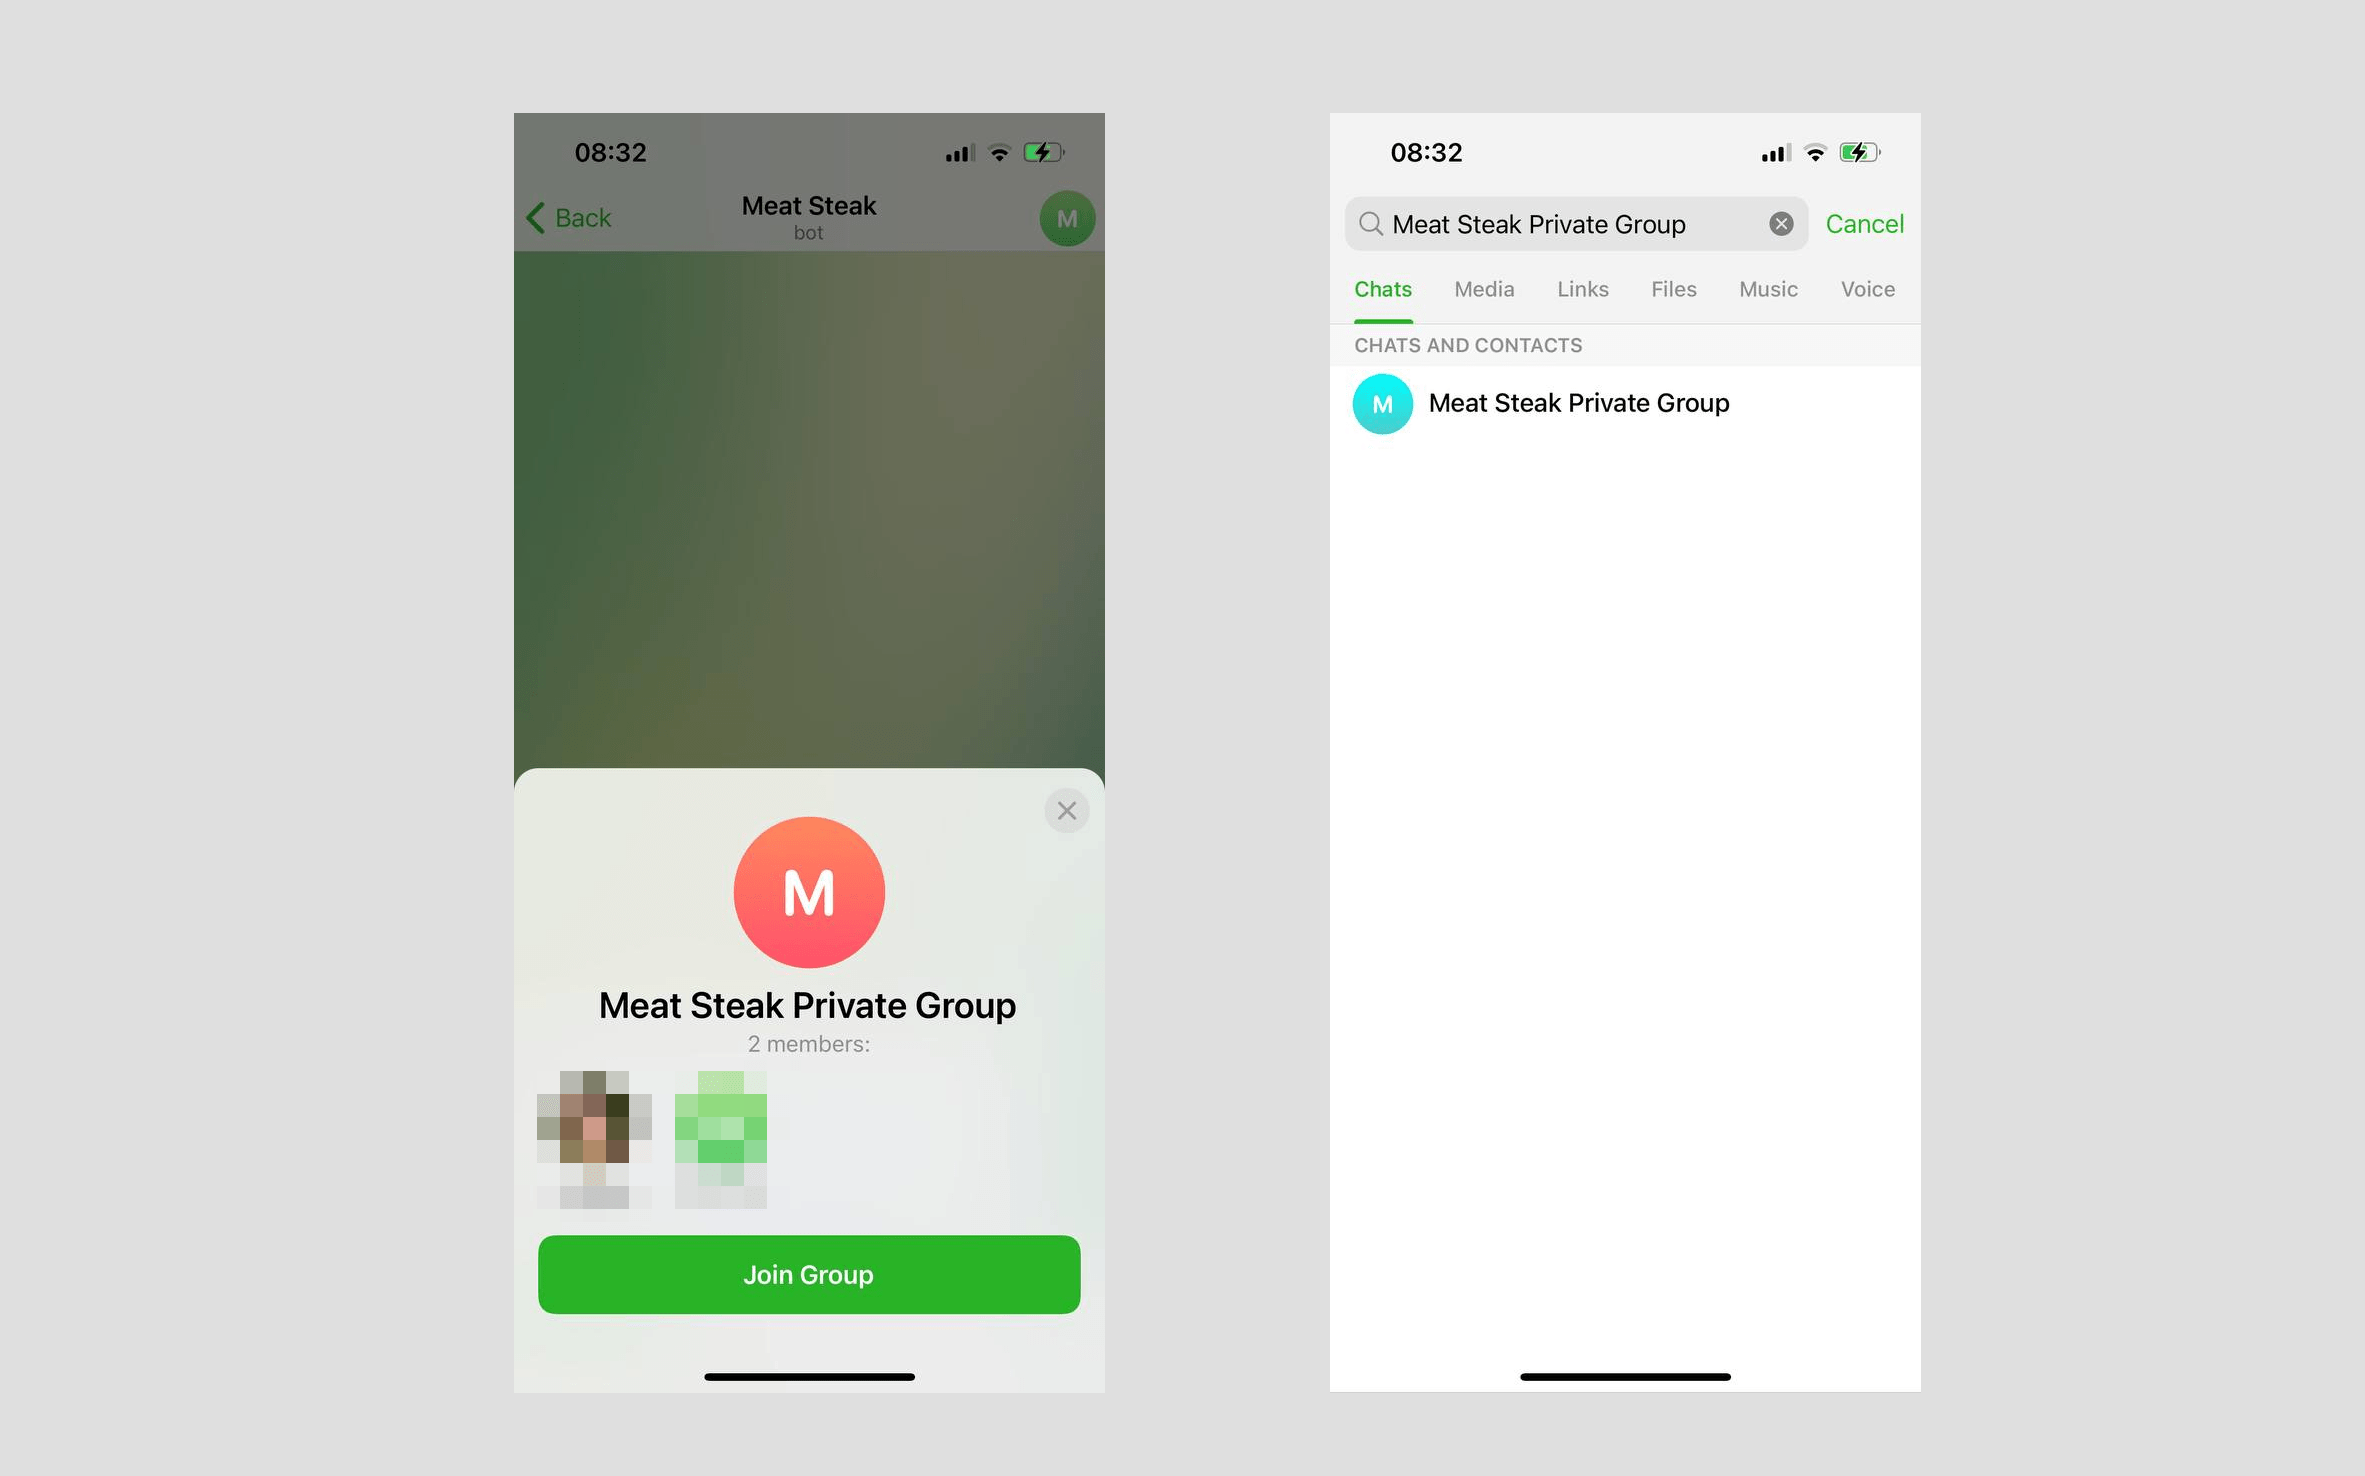
Task: Tap the close button on group preview
Action: pyautogui.click(x=1068, y=811)
